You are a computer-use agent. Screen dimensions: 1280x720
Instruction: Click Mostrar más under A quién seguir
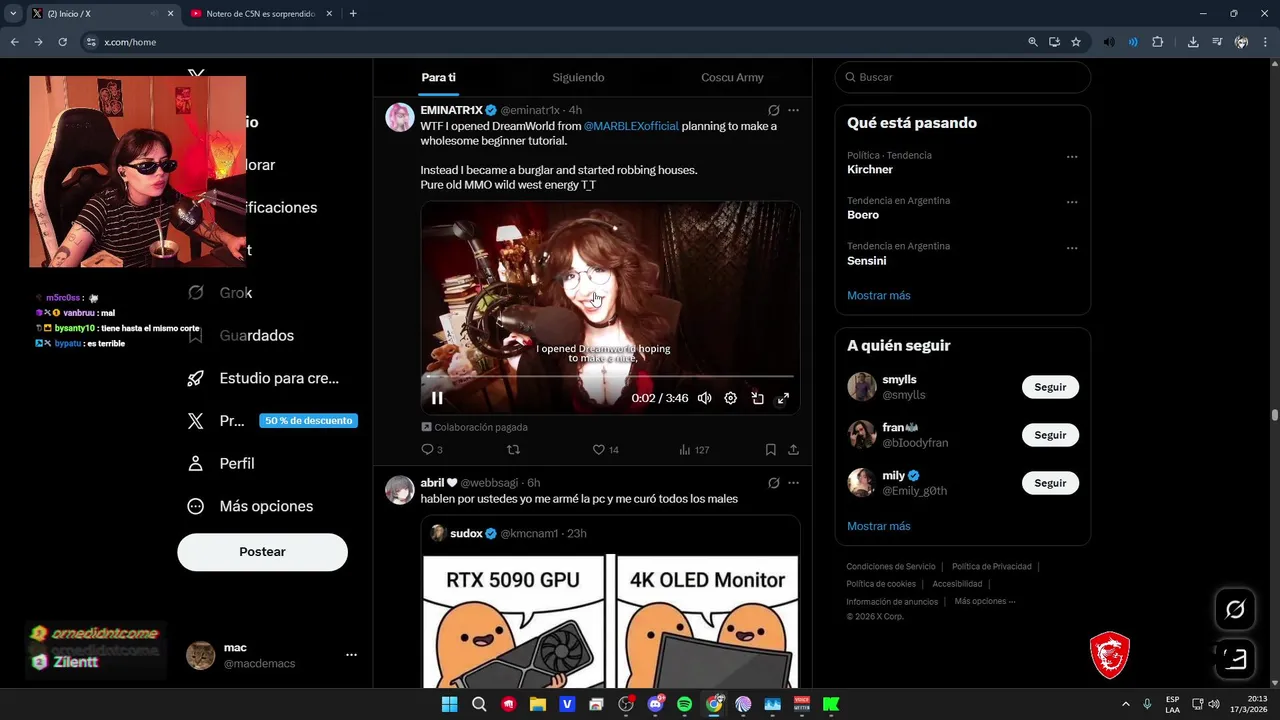click(879, 526)
